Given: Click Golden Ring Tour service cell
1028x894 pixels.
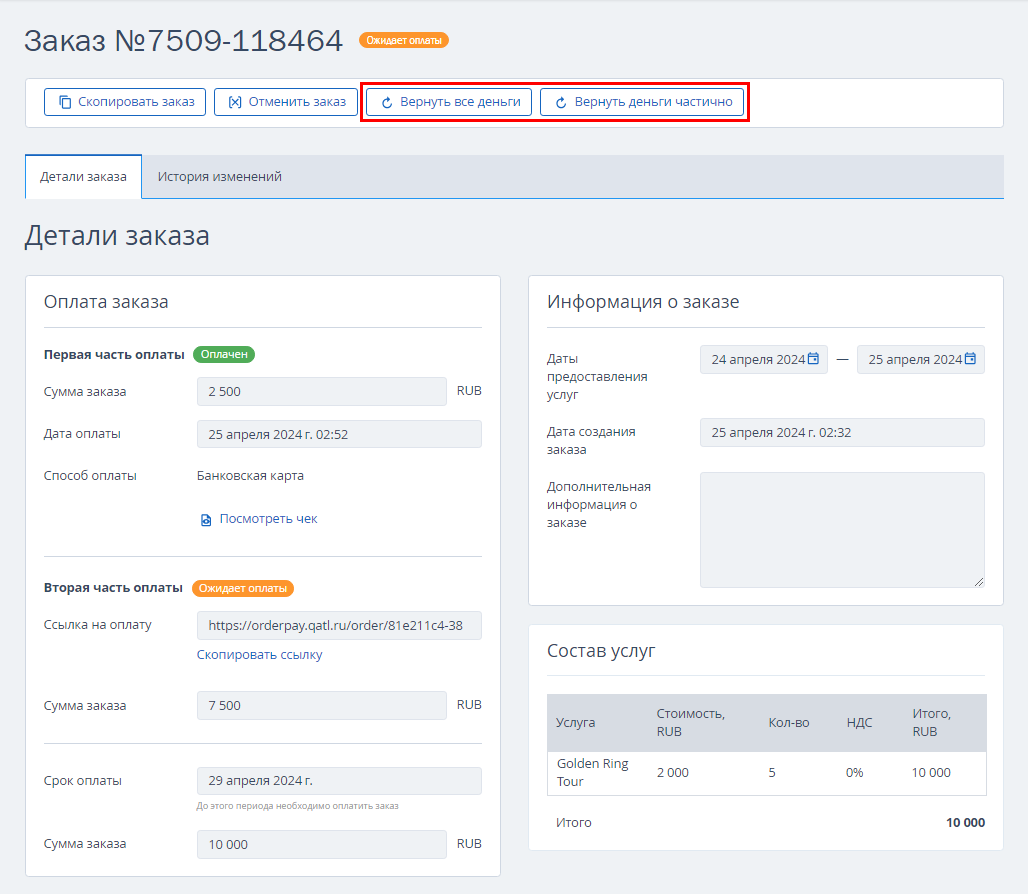Looking at the screenshot, I should click(x=593, y=773).
